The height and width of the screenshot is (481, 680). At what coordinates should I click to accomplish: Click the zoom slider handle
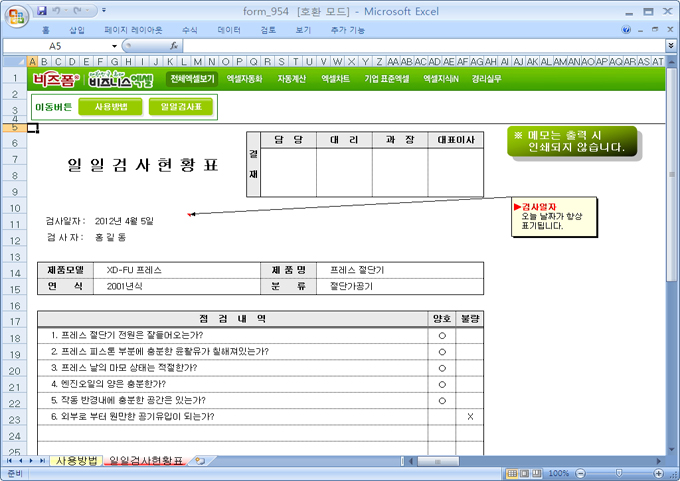619,473
